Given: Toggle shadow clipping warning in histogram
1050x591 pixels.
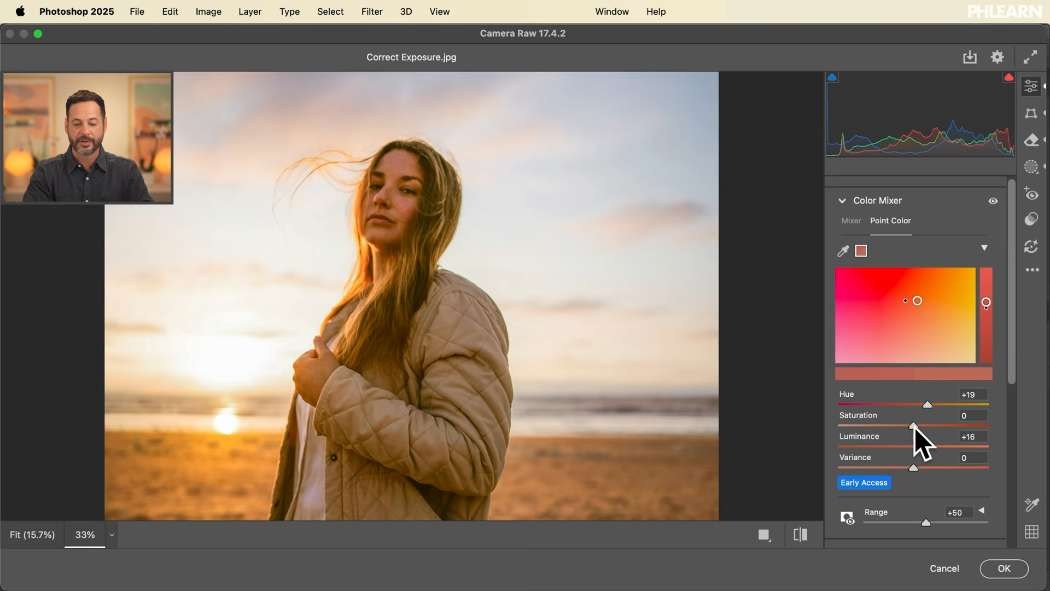Looking at the screenshot, I should (x=832, y=77).
